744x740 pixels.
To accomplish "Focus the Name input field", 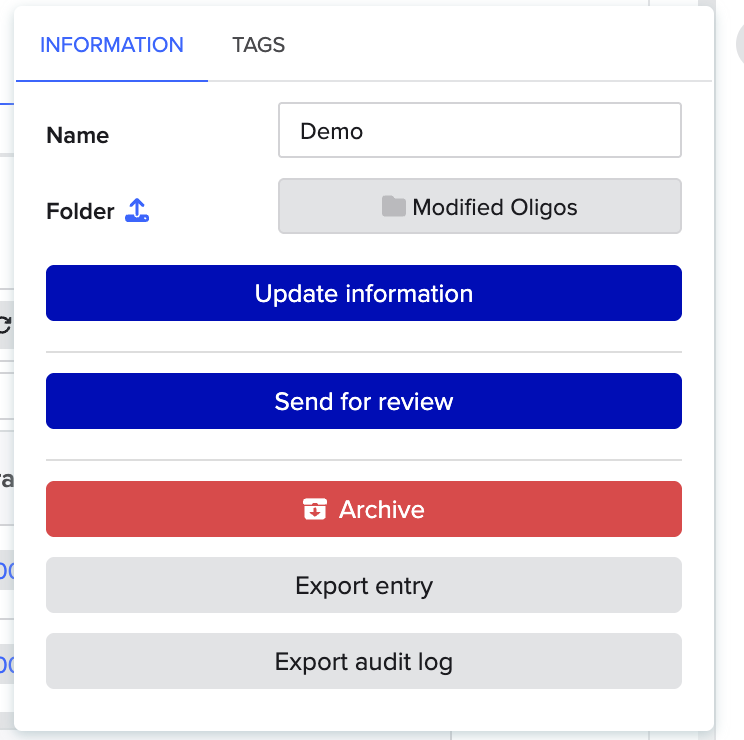I will tap(479, 131).
